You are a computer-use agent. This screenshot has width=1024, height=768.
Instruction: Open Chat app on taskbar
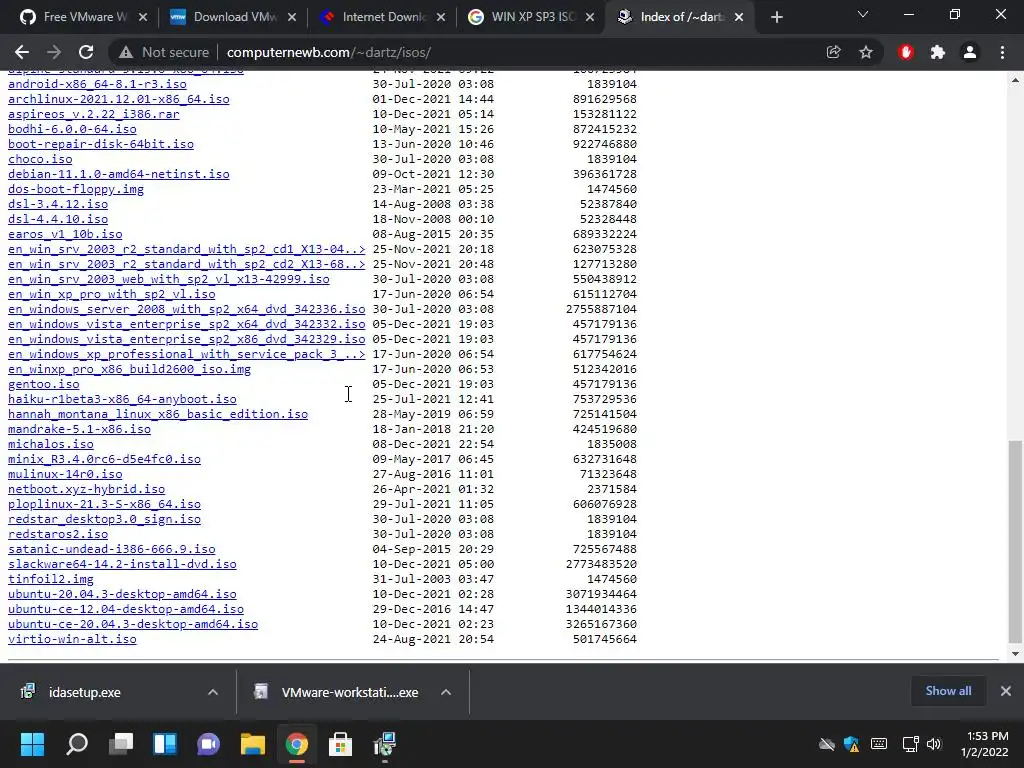(208, 744)
